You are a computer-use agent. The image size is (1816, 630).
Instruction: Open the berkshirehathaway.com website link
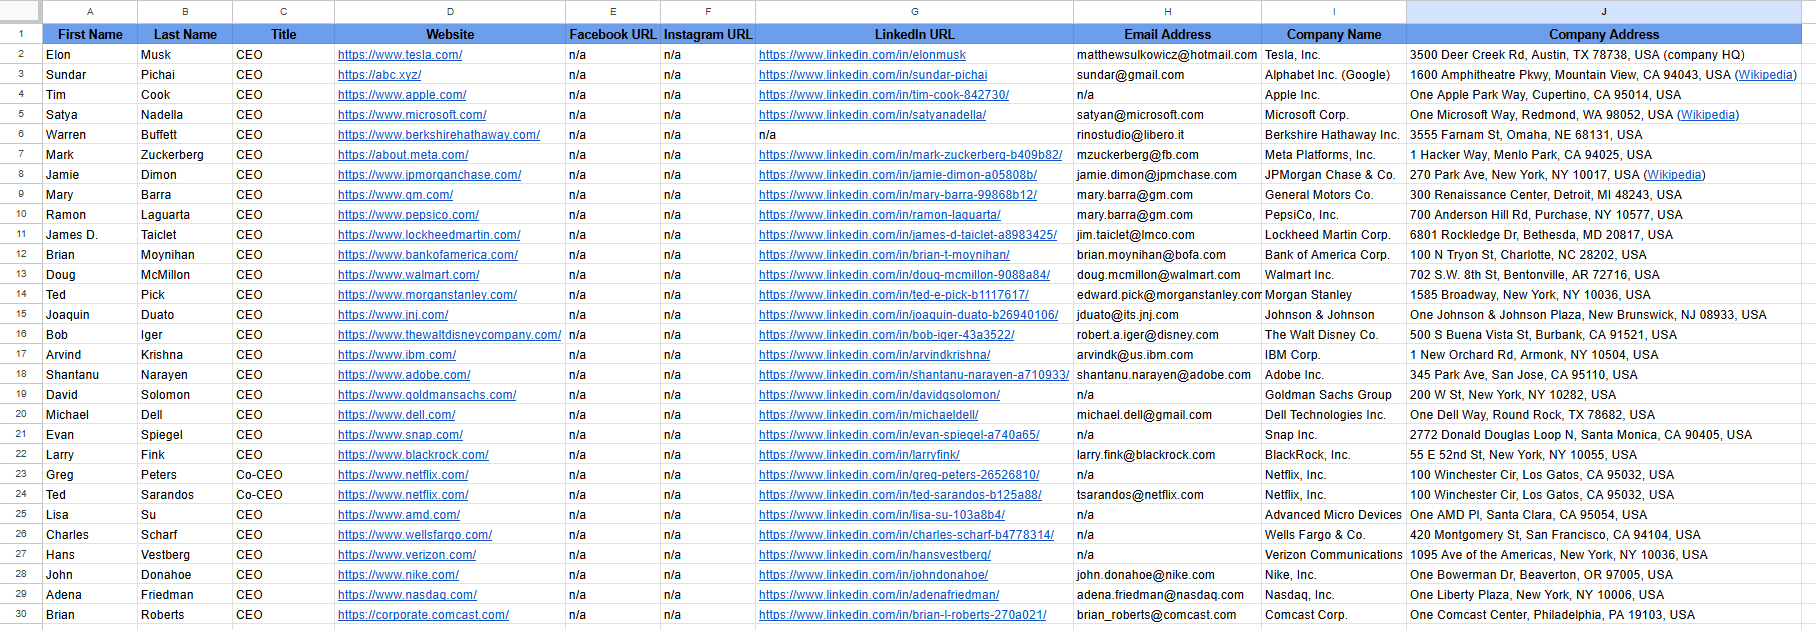(x=439, y=135)
